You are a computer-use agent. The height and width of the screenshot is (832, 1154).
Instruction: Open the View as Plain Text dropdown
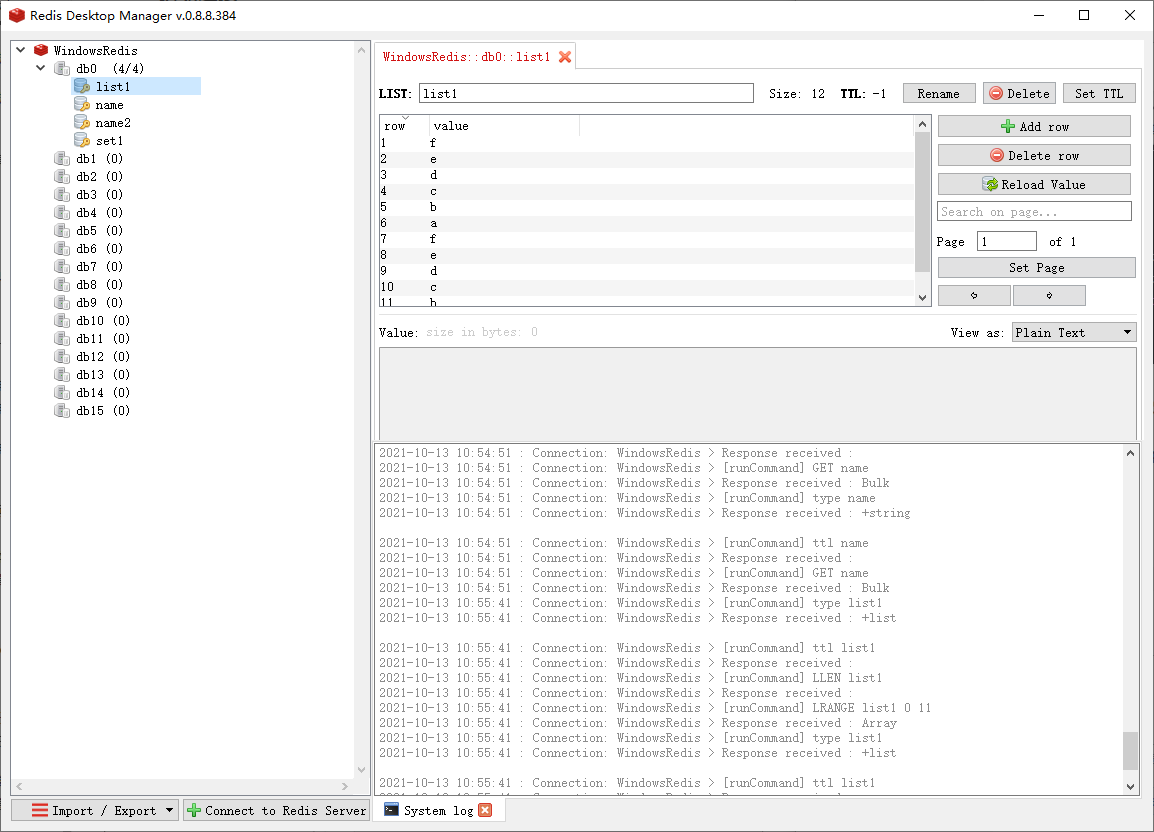point(1074,333)
